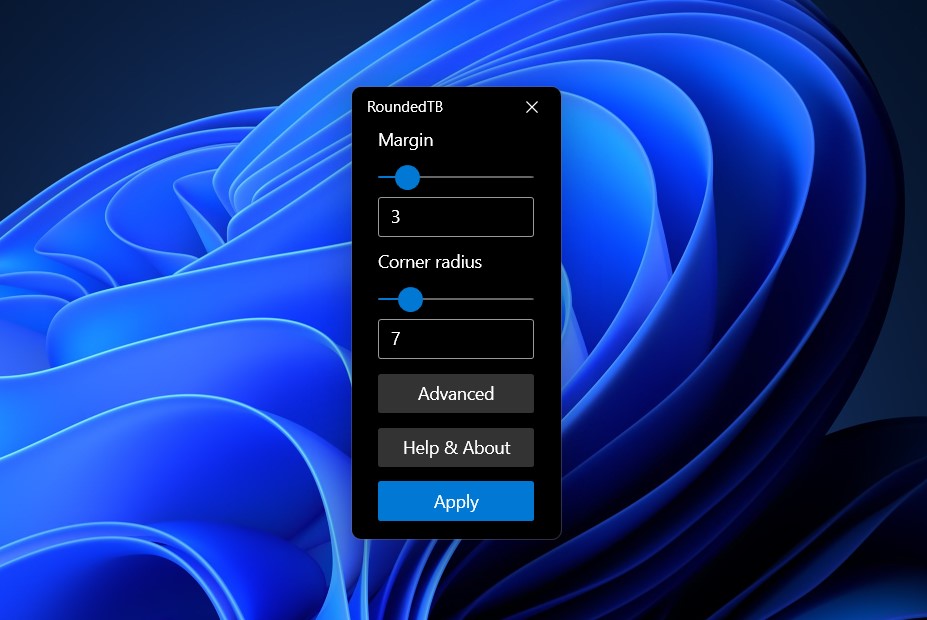Click the Corner radius label
The width and height of the screenshot is (927, 620).
pos(430,262)
